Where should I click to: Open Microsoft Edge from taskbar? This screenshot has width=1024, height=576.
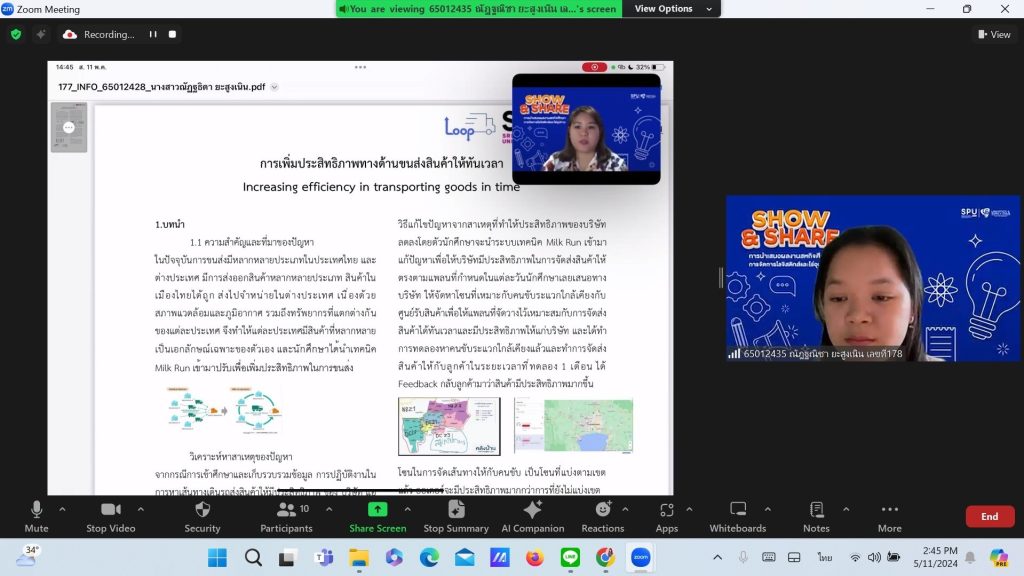(x=429, y=558)
